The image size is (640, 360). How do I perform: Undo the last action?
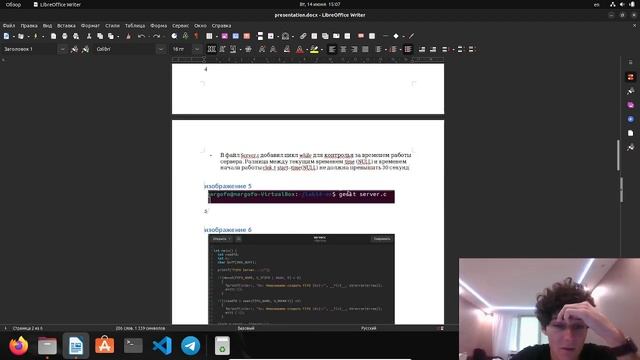[x=141, y=36]
